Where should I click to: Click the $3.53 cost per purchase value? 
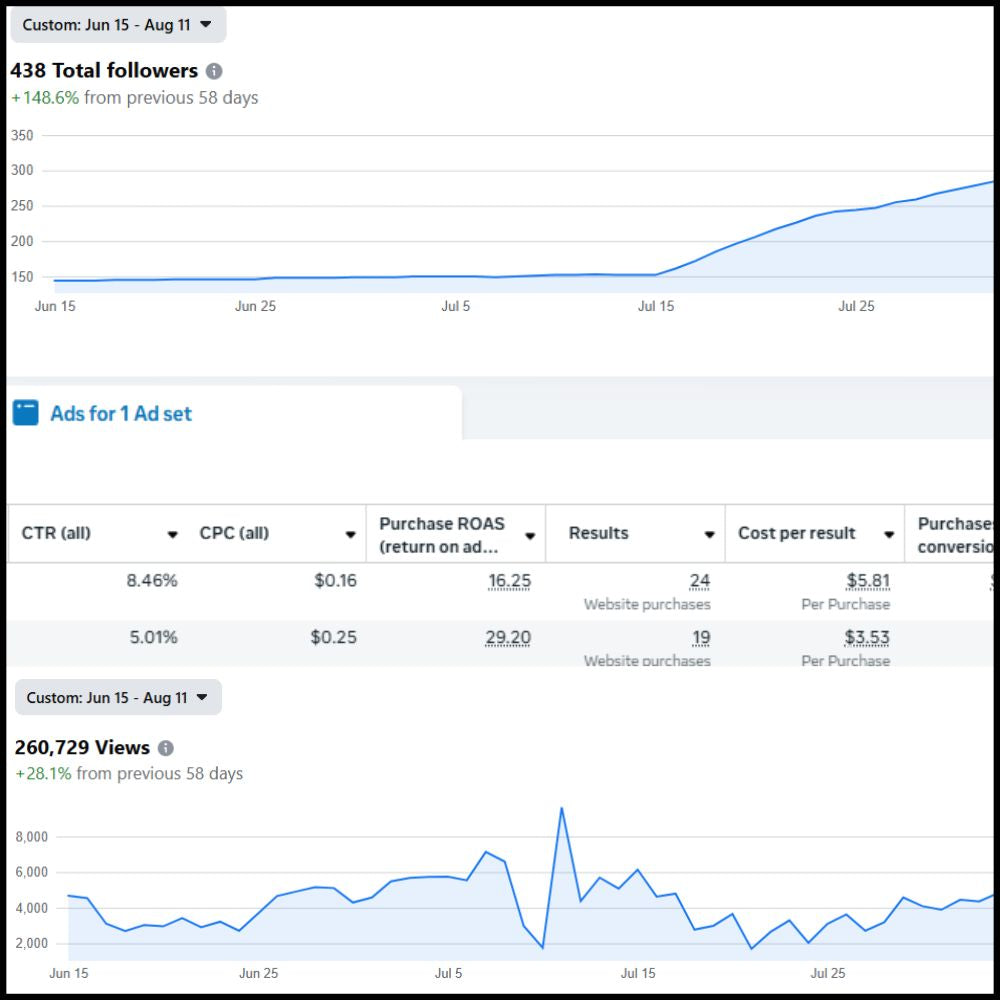(866, 638)
